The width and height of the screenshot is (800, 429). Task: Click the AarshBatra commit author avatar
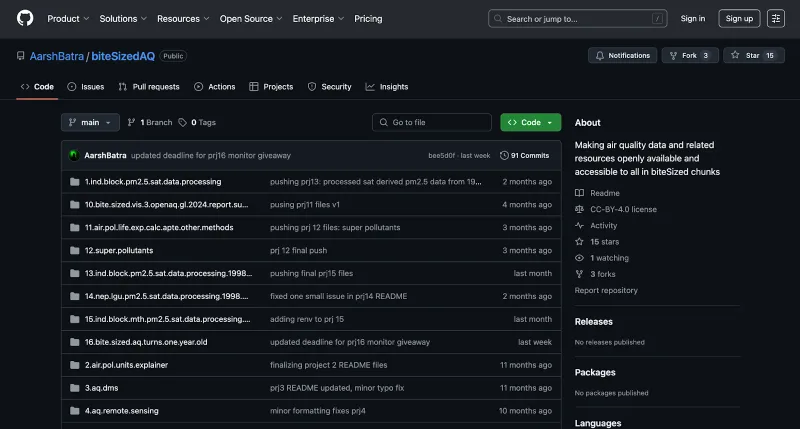click(74, 155)
